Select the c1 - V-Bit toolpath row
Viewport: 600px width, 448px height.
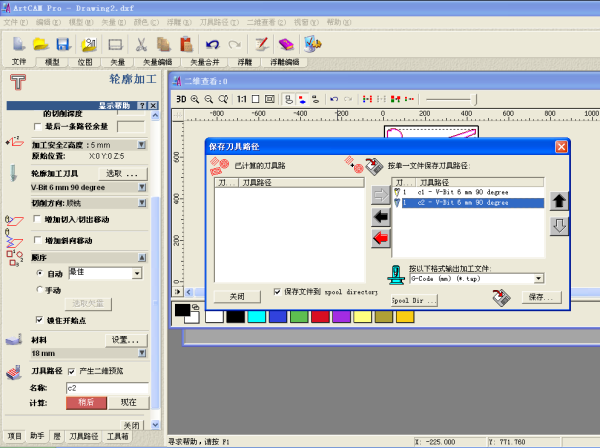pyautogui.click(x=468, y=192)
